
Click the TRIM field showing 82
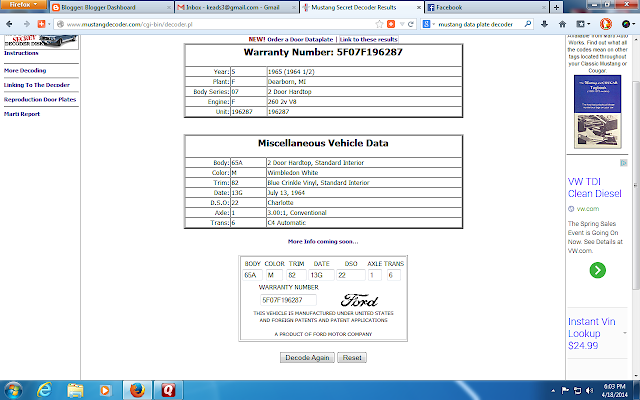tap(296, 275)
